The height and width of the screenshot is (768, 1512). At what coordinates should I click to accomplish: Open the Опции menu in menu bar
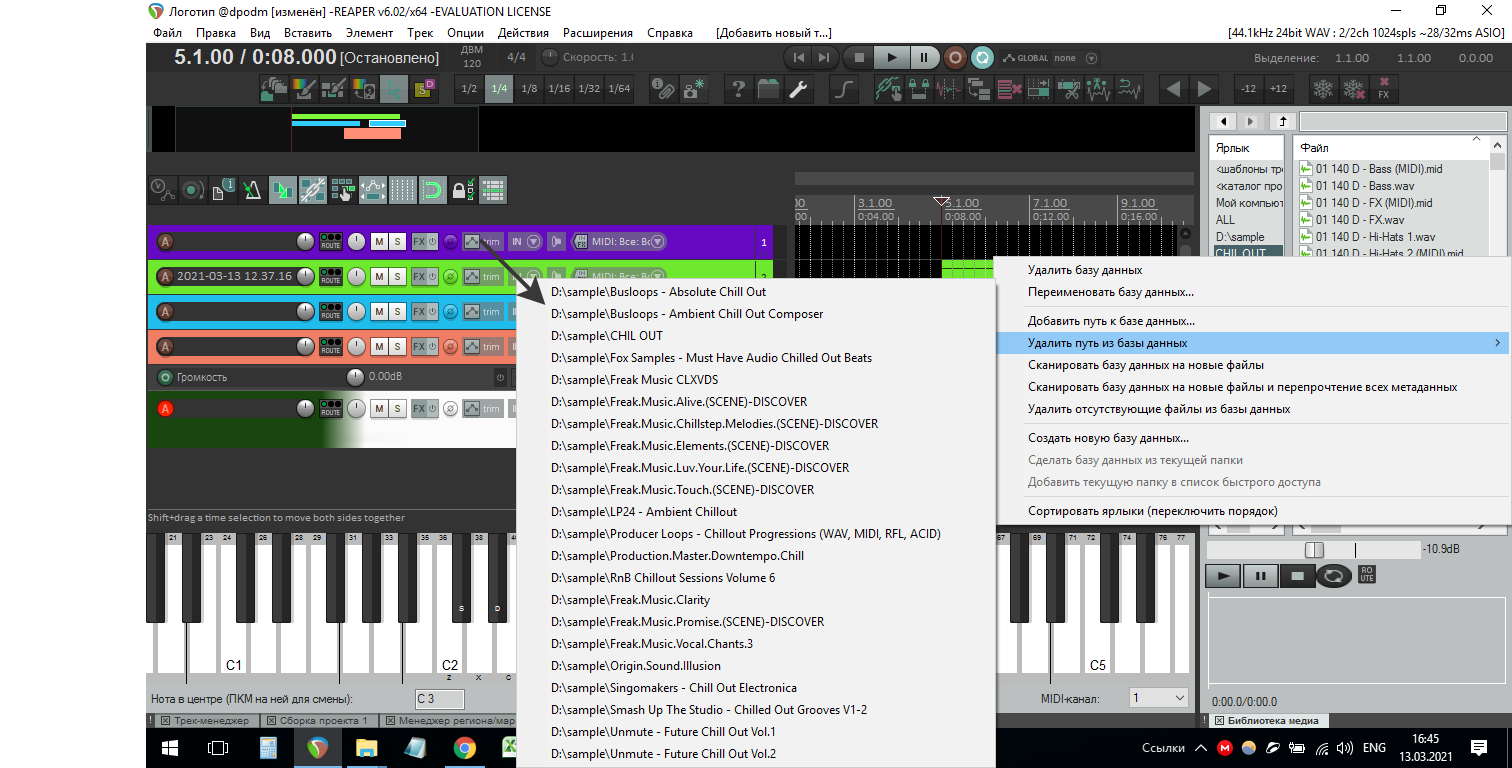tap(465, 33)
